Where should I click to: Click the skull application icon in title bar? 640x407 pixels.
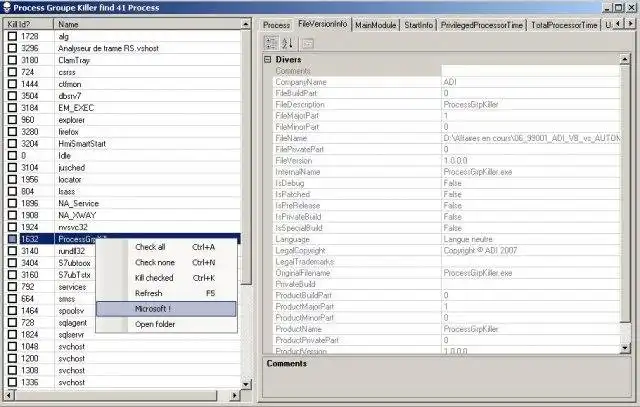pos(7,7)
